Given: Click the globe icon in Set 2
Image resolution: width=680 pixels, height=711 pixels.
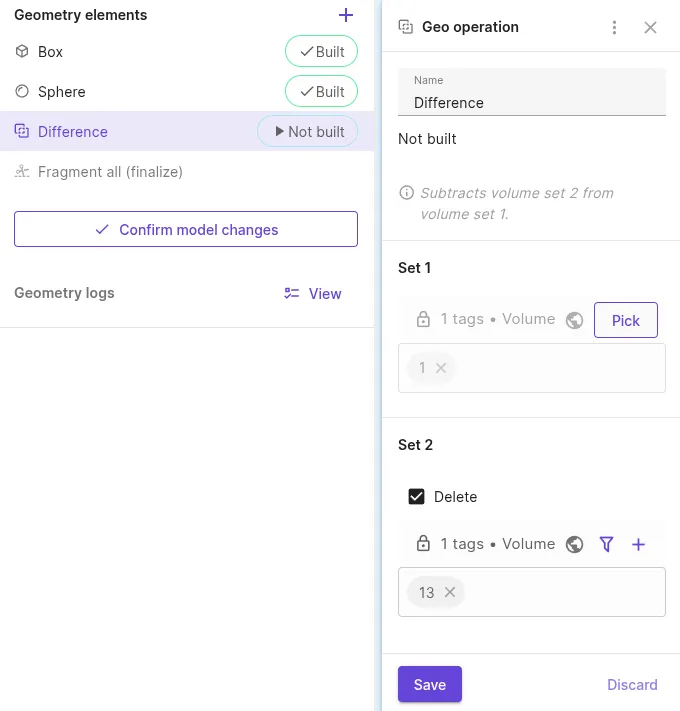Looking at the screenshot, I should coord(574,544).
